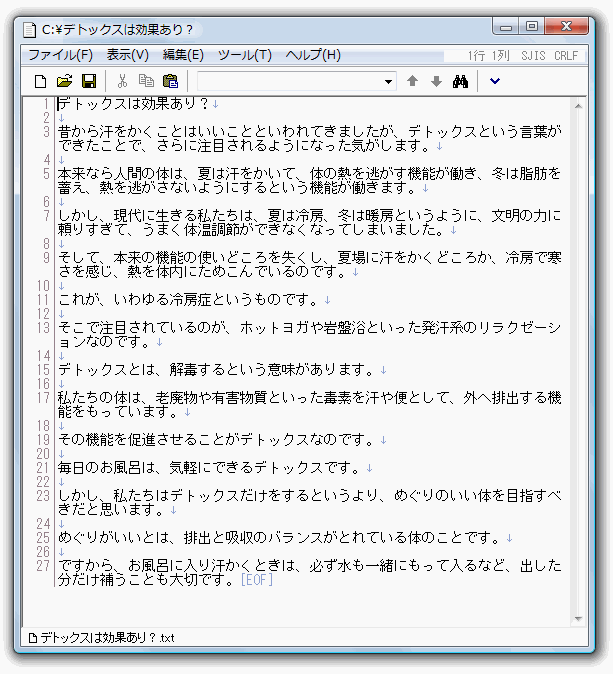Image resolution: width=613 pixels, height=674 pixels.
Task: Click the document icon in title bar
Action: 29,30
